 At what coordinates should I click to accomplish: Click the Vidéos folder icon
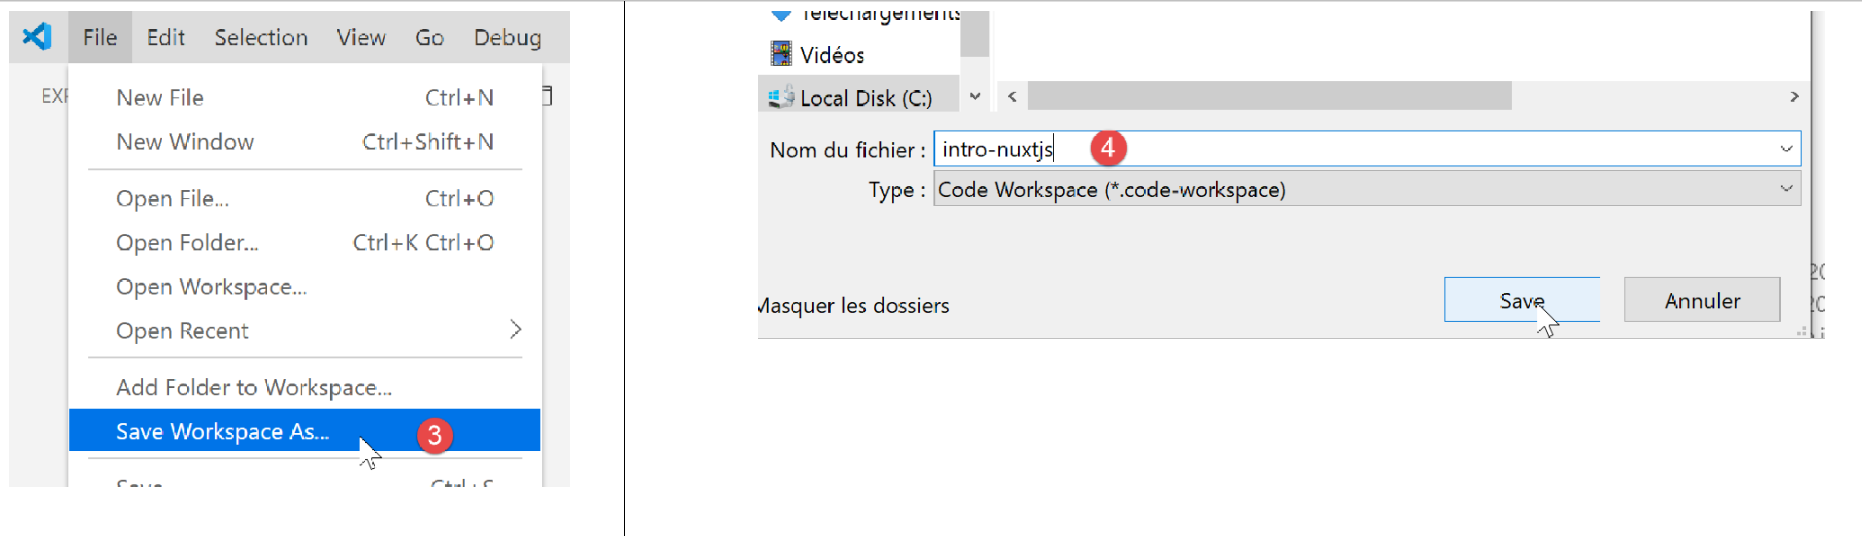781,54
